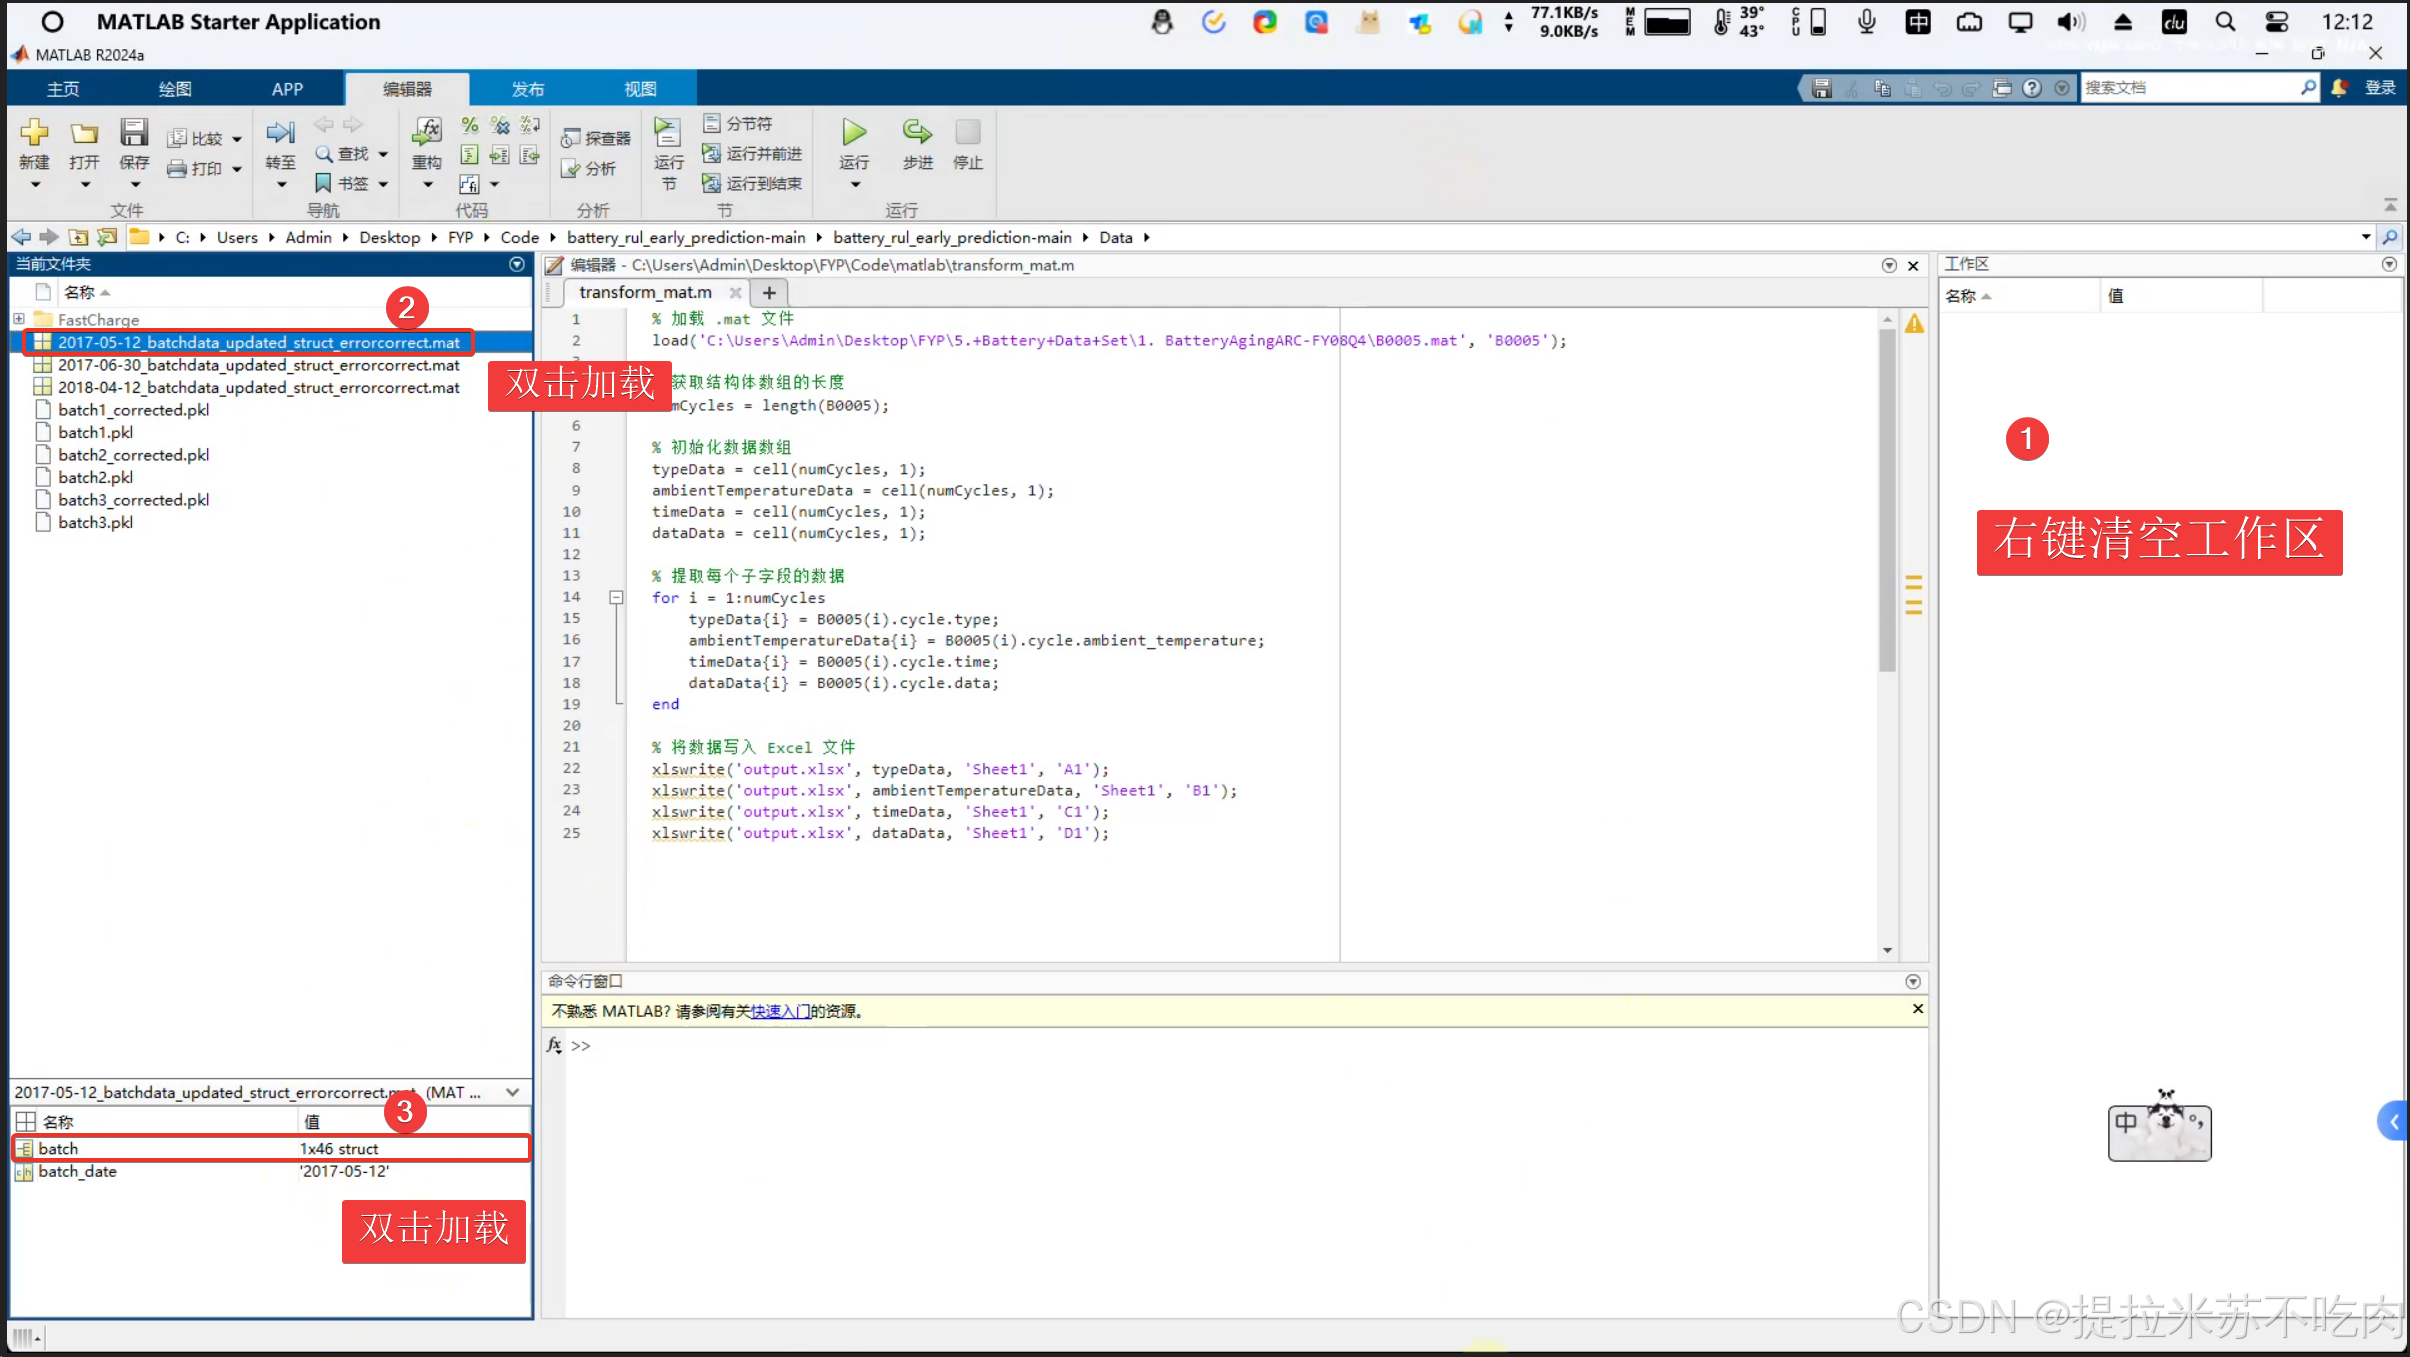The width and height of the screenshot is (2410, 1357).
Task: Open the New (新建) dropdown arrow
Action: pyautogui.click(x=34, y=185)
